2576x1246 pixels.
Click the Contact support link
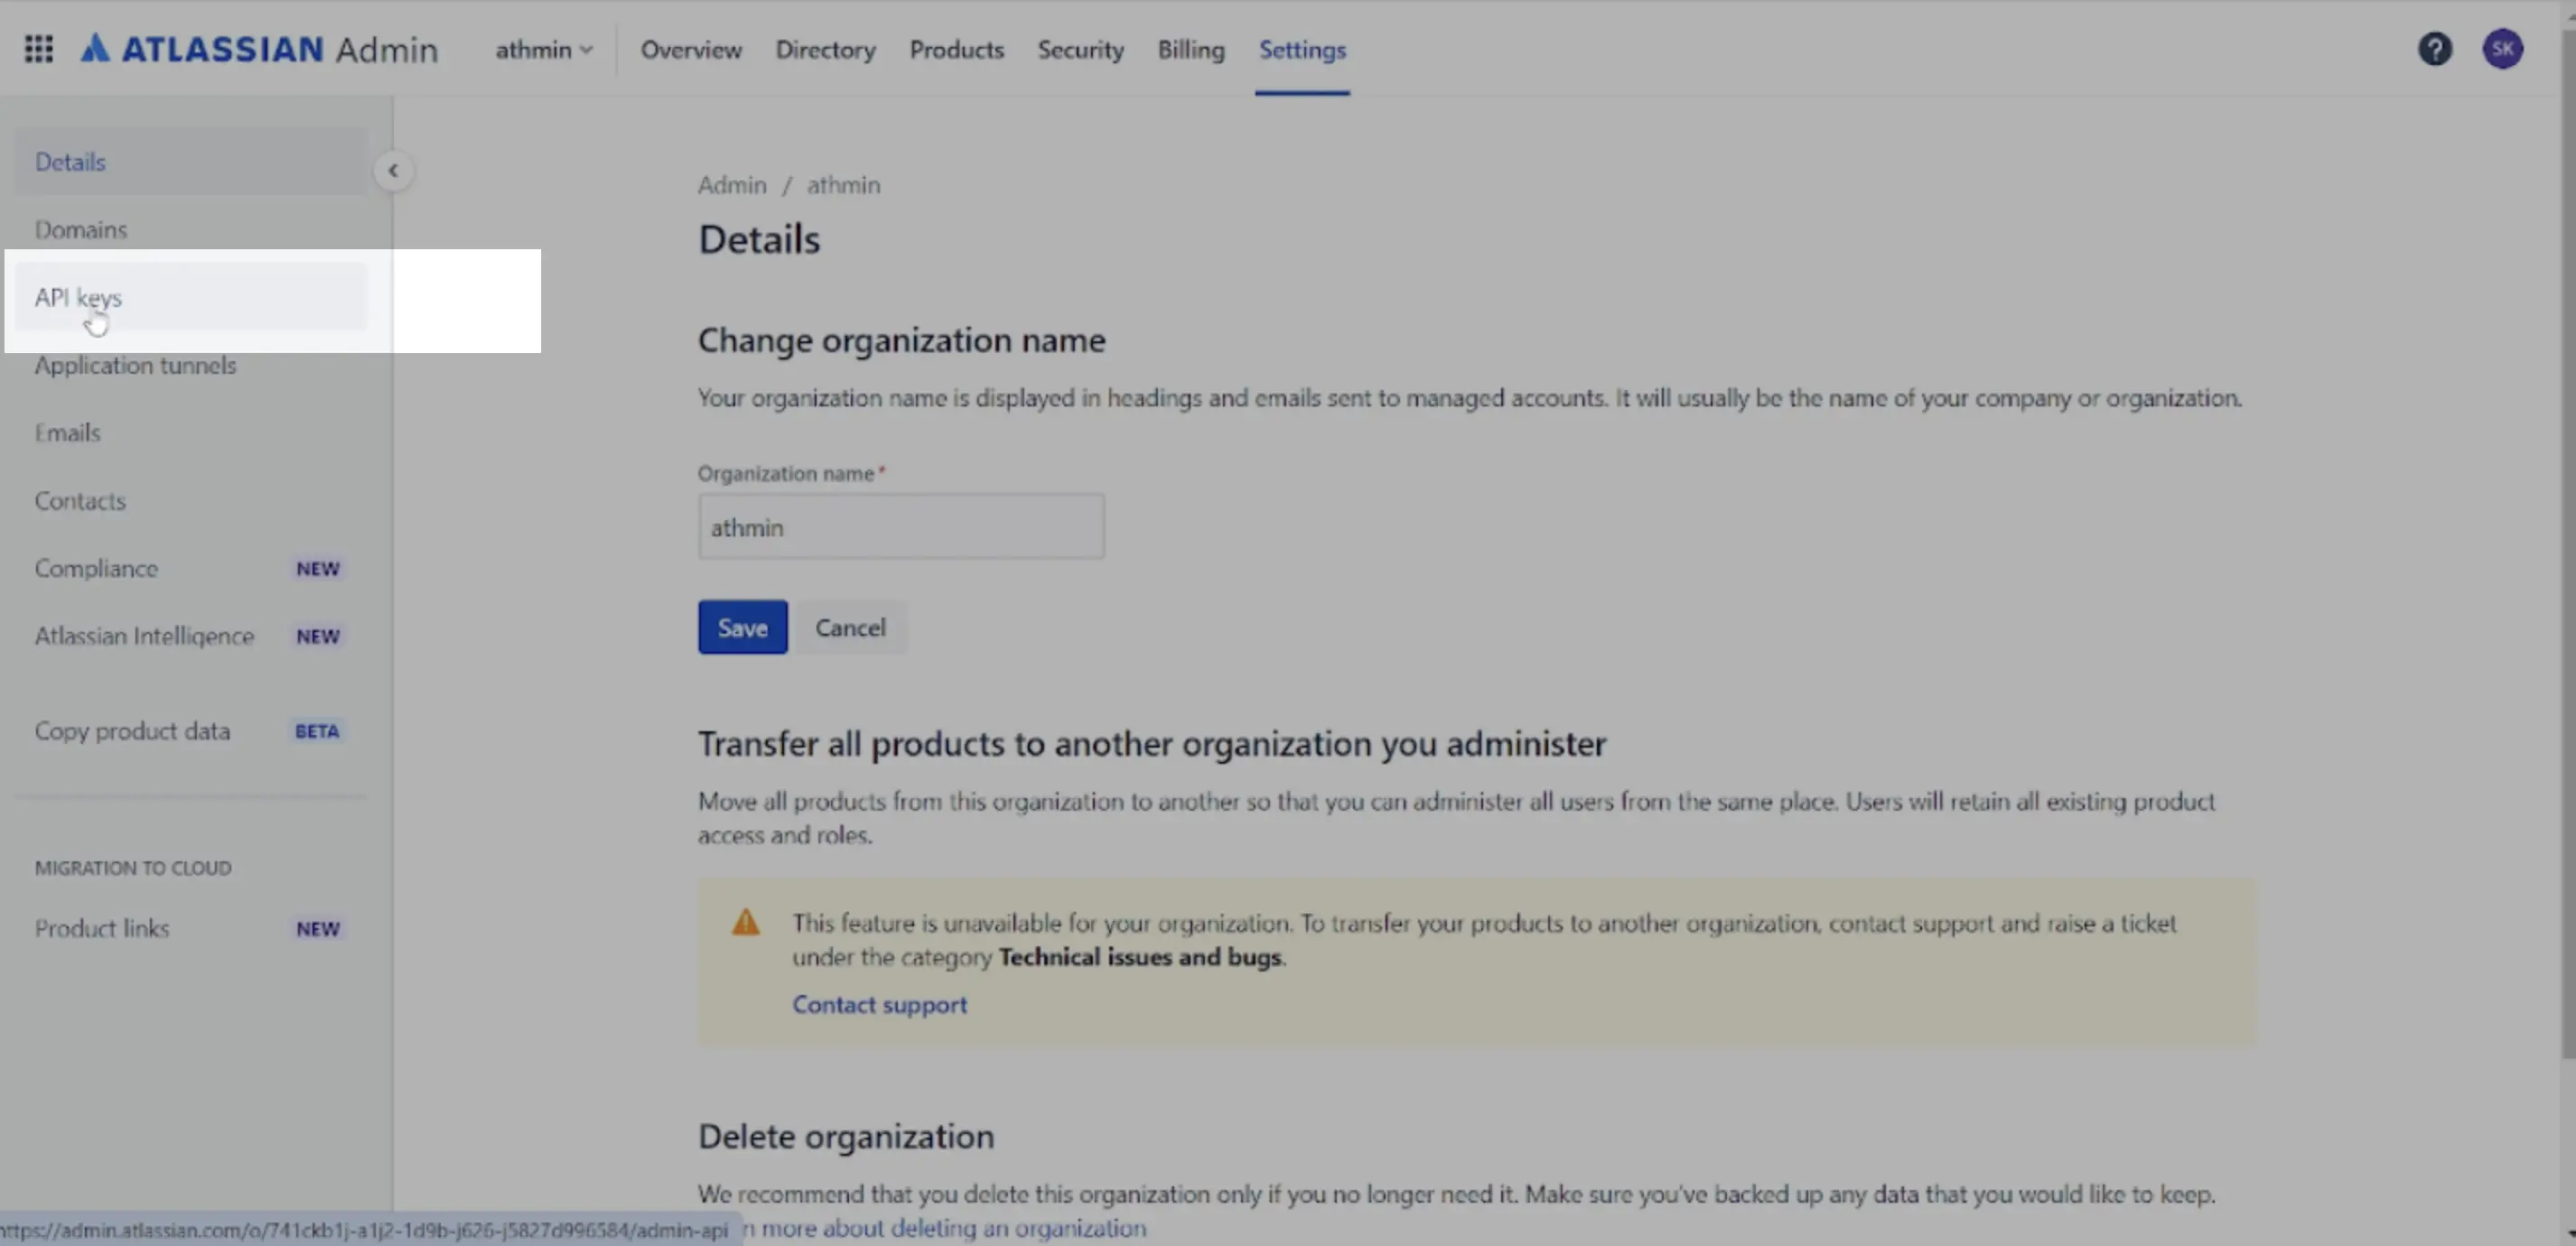click(879, 1004)
